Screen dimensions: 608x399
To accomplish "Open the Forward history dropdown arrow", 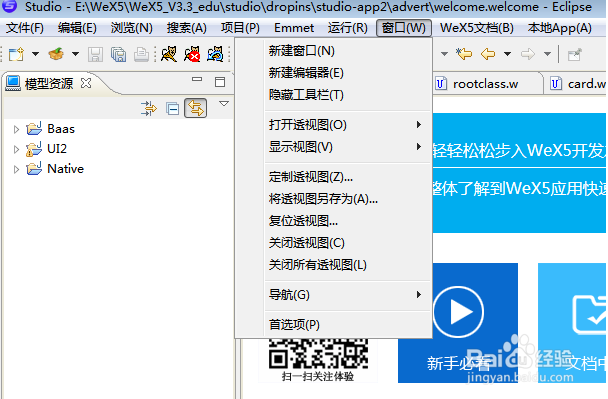I will [548, 54].
